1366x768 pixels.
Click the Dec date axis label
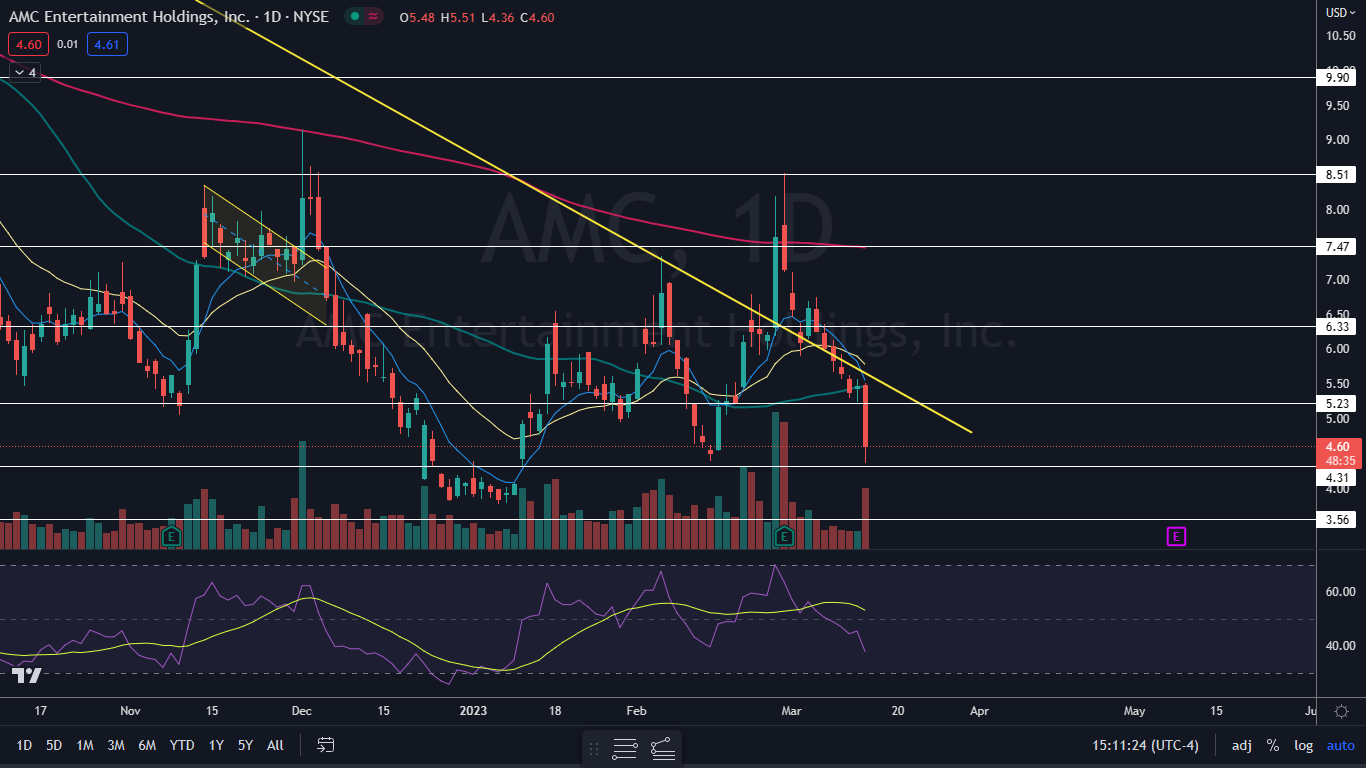pyautogui.click(x=302, y=711)
